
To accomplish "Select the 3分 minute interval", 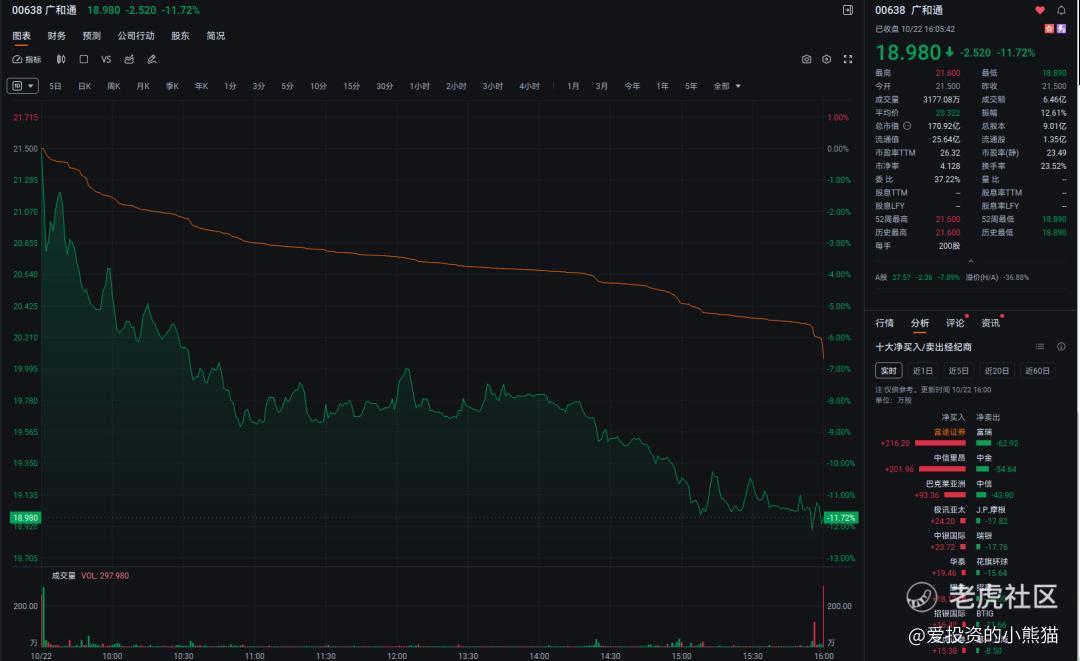I will point(258,86).
